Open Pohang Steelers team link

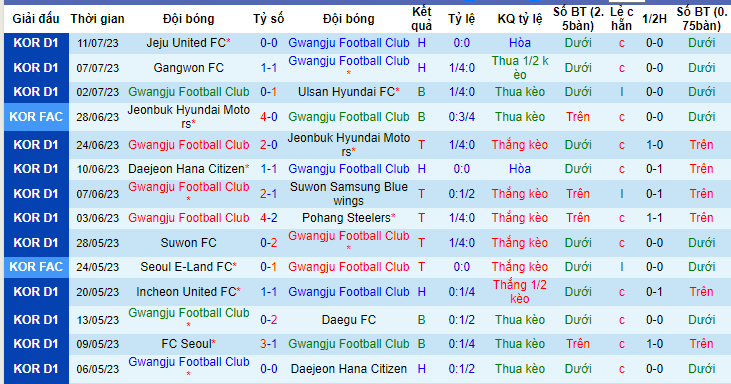pos(346,218)
